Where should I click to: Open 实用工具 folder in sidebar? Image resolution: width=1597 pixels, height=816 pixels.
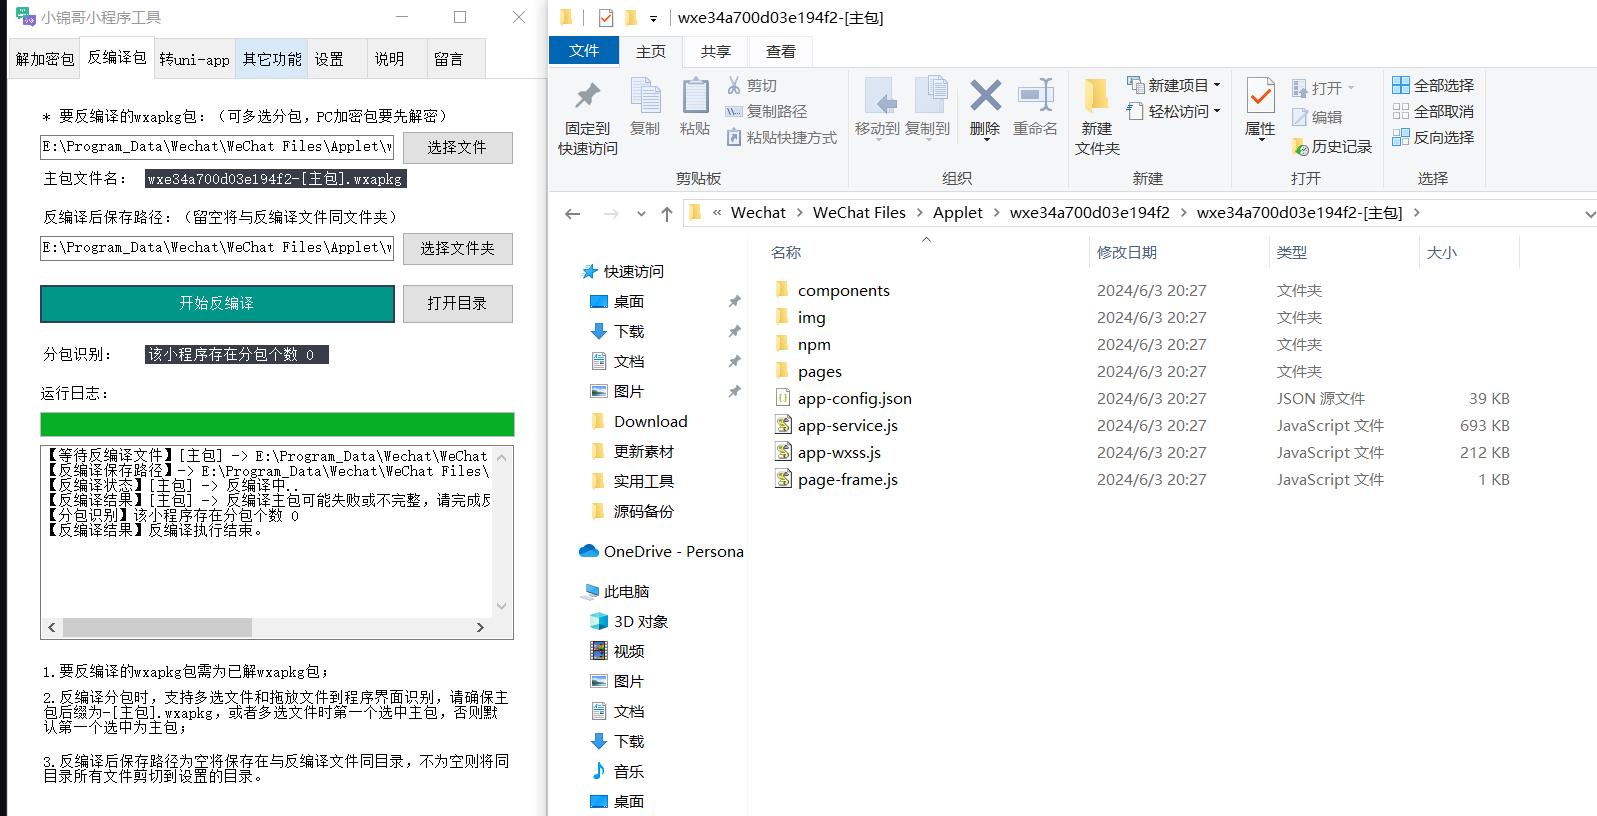click(632, 482)
